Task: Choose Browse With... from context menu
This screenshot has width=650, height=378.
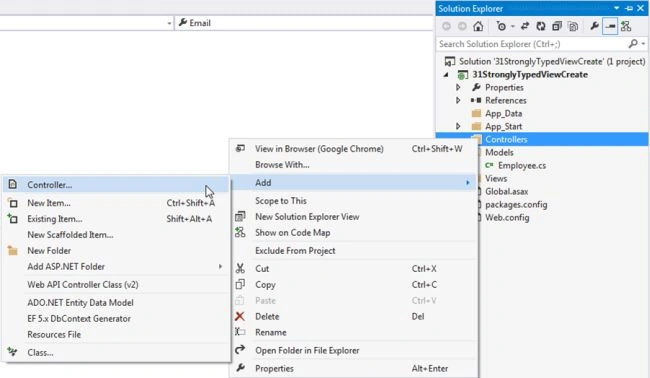Action: pos(353,165)
